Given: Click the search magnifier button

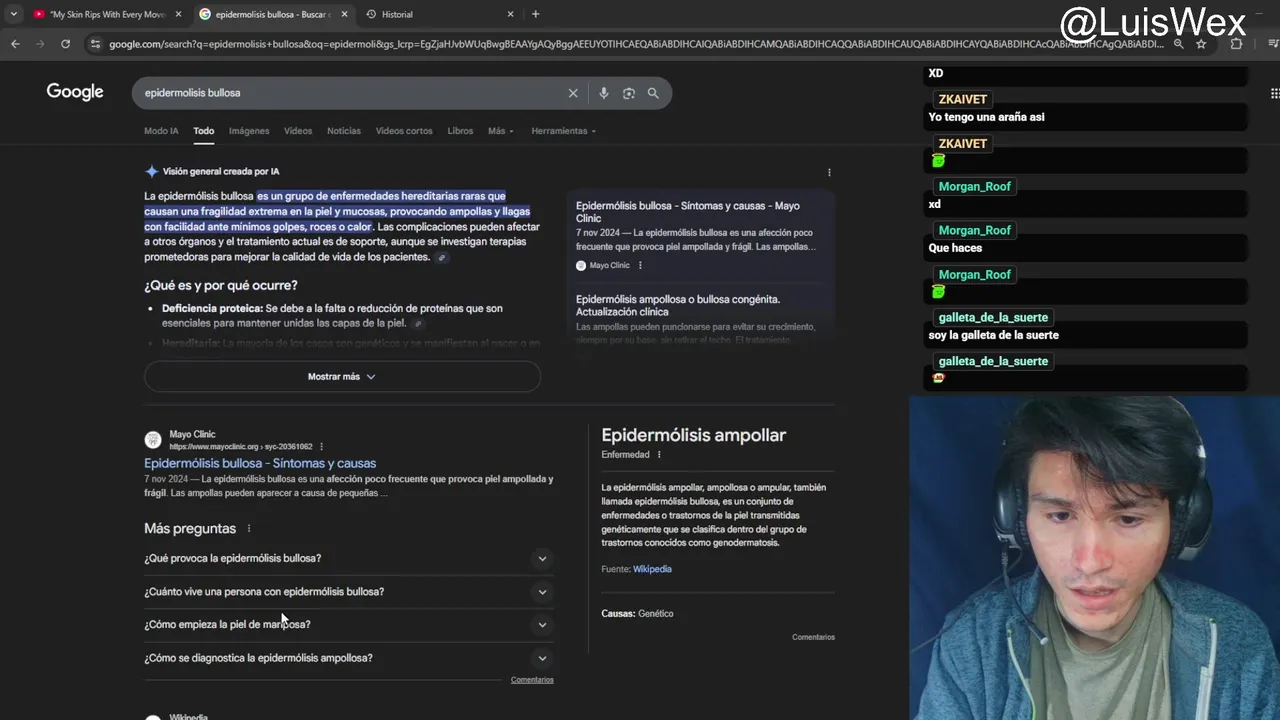Looking at the screenshot, I should [x=653, y=93].
